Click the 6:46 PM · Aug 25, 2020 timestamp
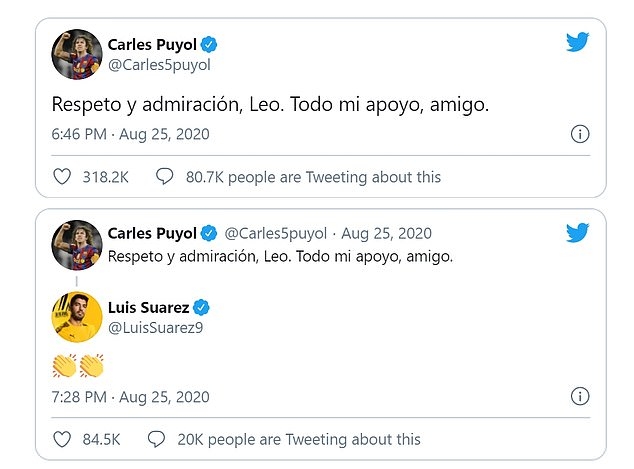634x469 pixels. (x=130, y=134)
